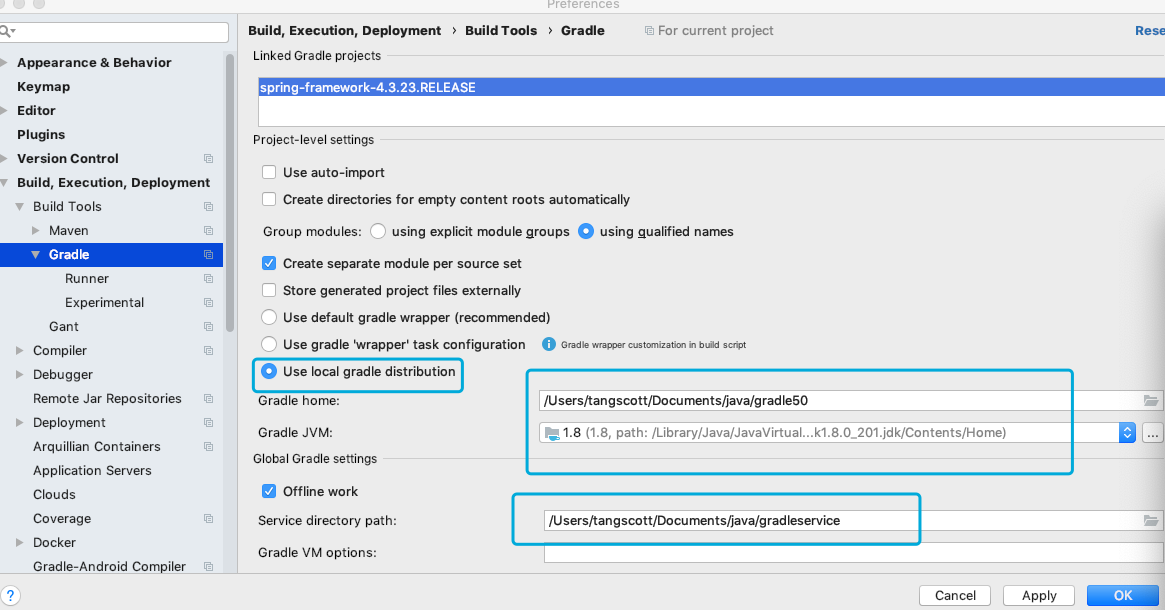
Task: Open the Gant settings page
Action: pyautogui.click(x=63, y=326)
